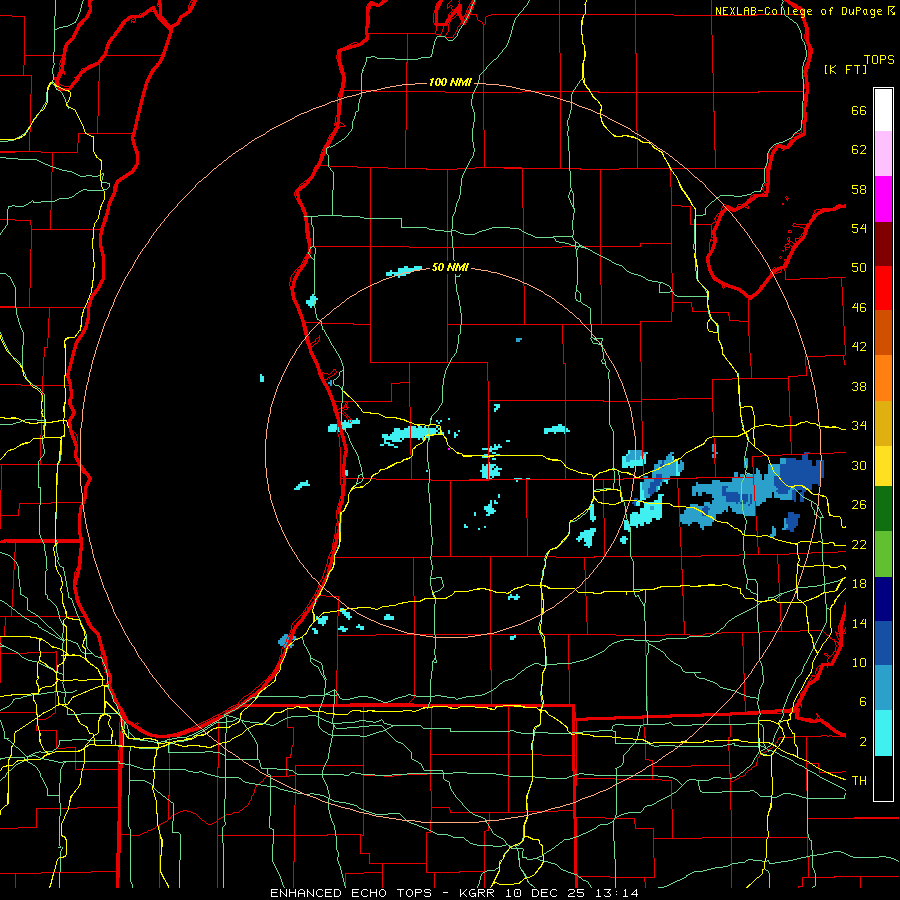The image size is (900, 900).
Task: Click the legend value 38
Action: pyautogui.click(x=859, y=386)
